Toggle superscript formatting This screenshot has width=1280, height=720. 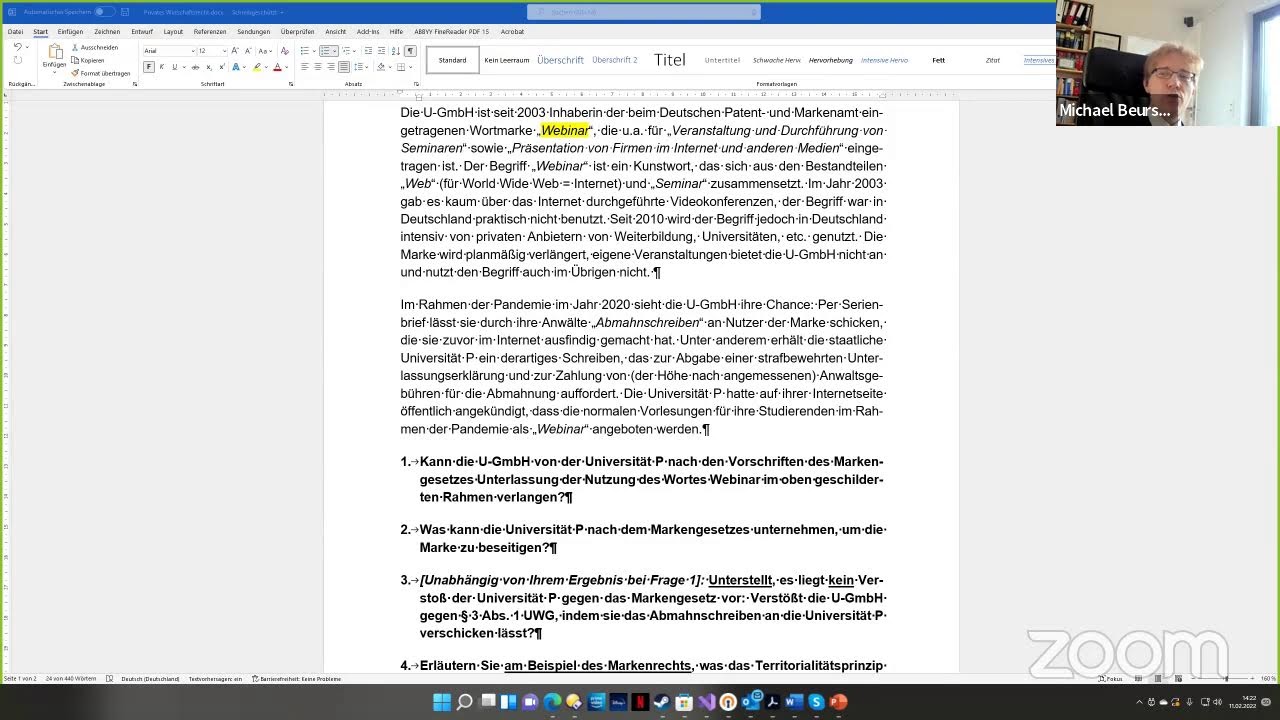pos(222,67)
